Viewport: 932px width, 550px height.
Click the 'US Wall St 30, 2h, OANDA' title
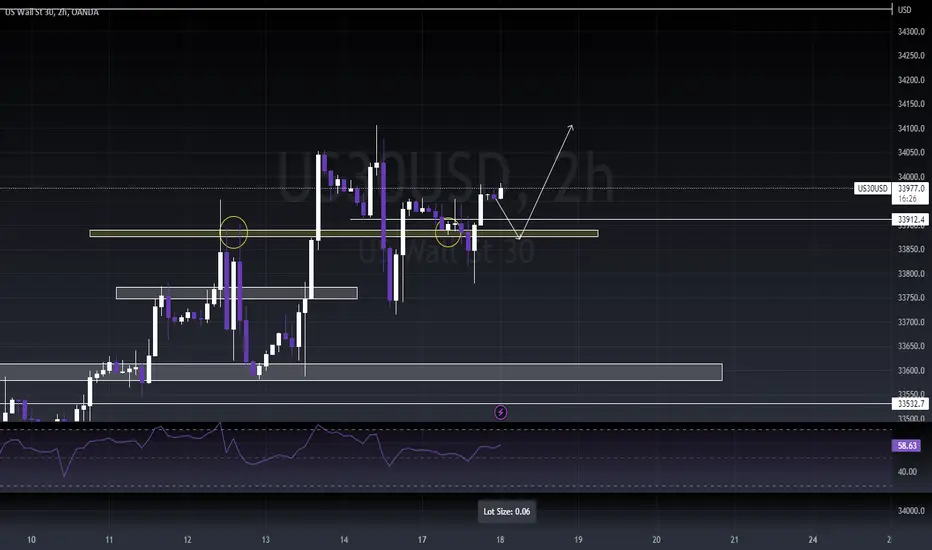coord(52,12)
